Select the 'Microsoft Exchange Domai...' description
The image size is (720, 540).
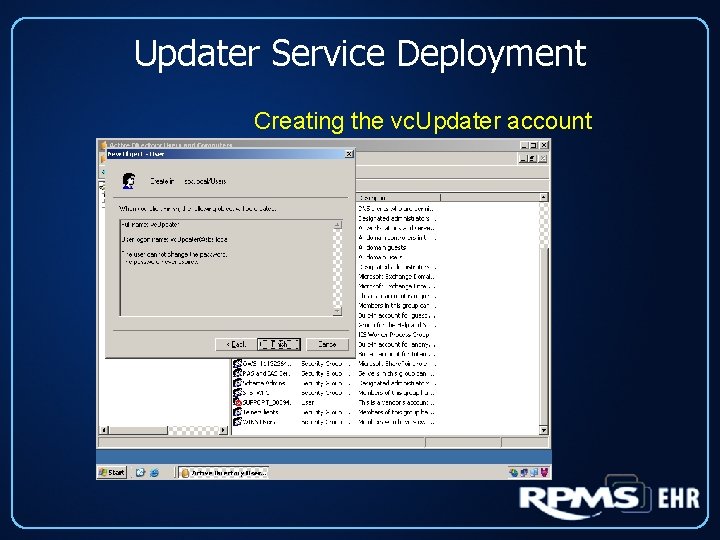tap(396, 276)
